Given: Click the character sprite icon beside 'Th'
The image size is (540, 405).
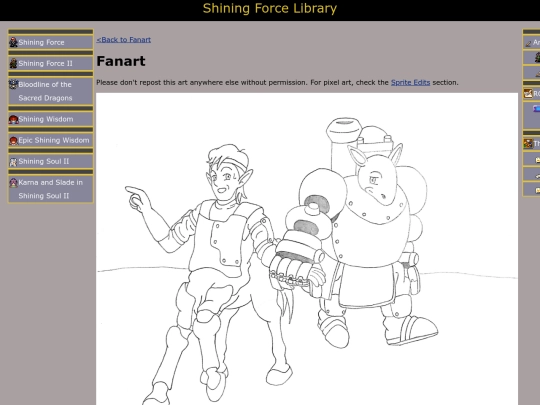Looking at the screenshot, I should pos(528,143).
